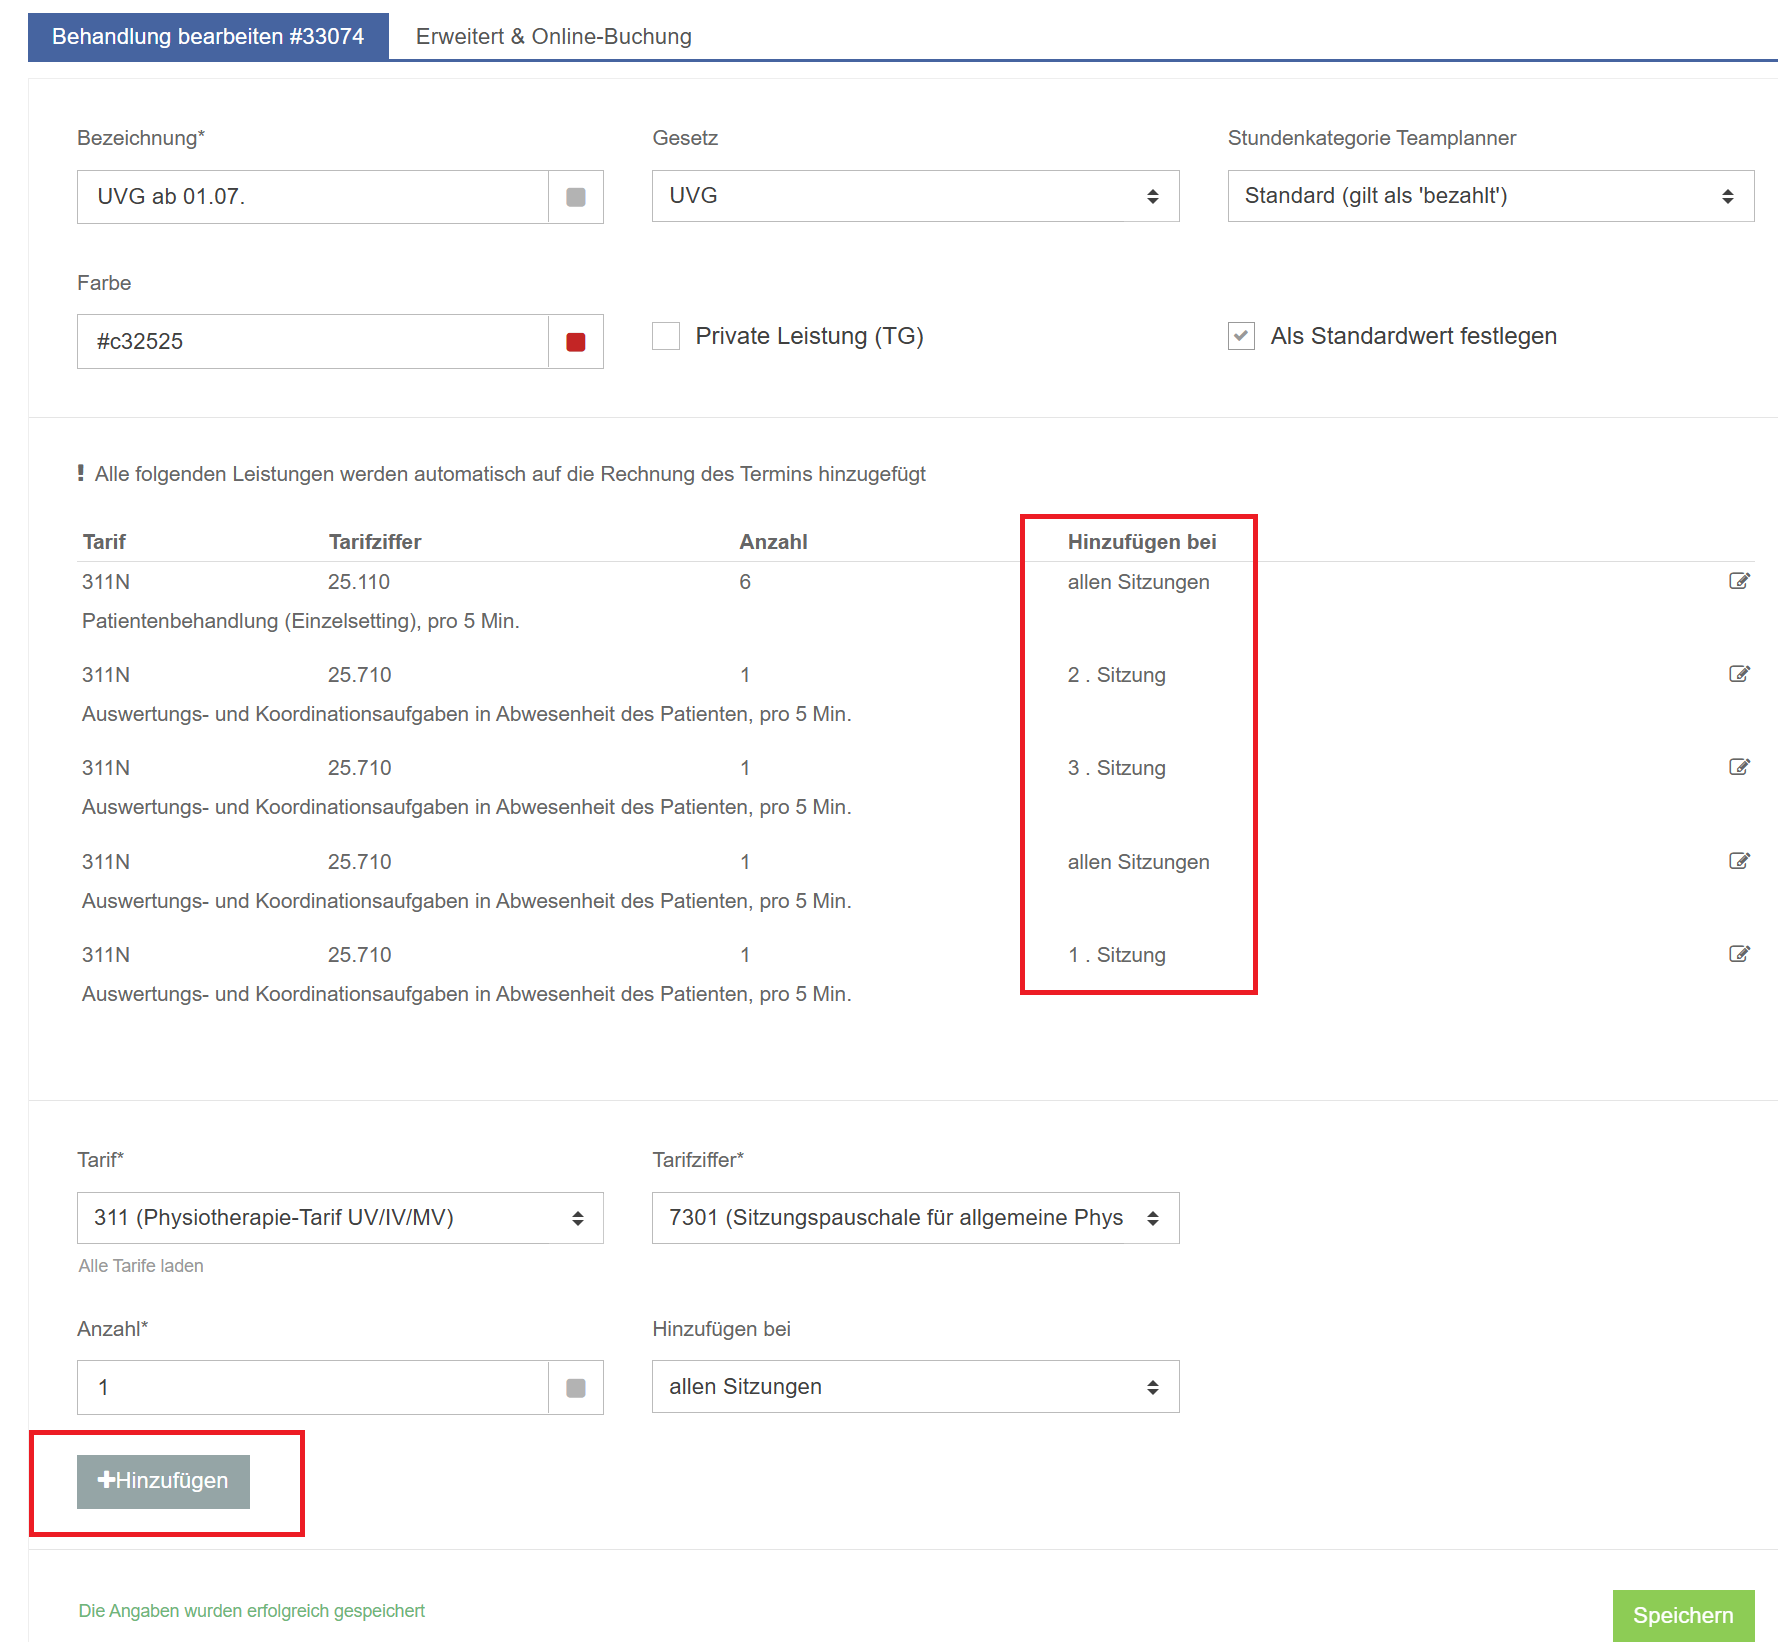Click the grey icon beside Bezeichnung field
Viewport: 1778px width, 1642px height.
pos(576,197)
